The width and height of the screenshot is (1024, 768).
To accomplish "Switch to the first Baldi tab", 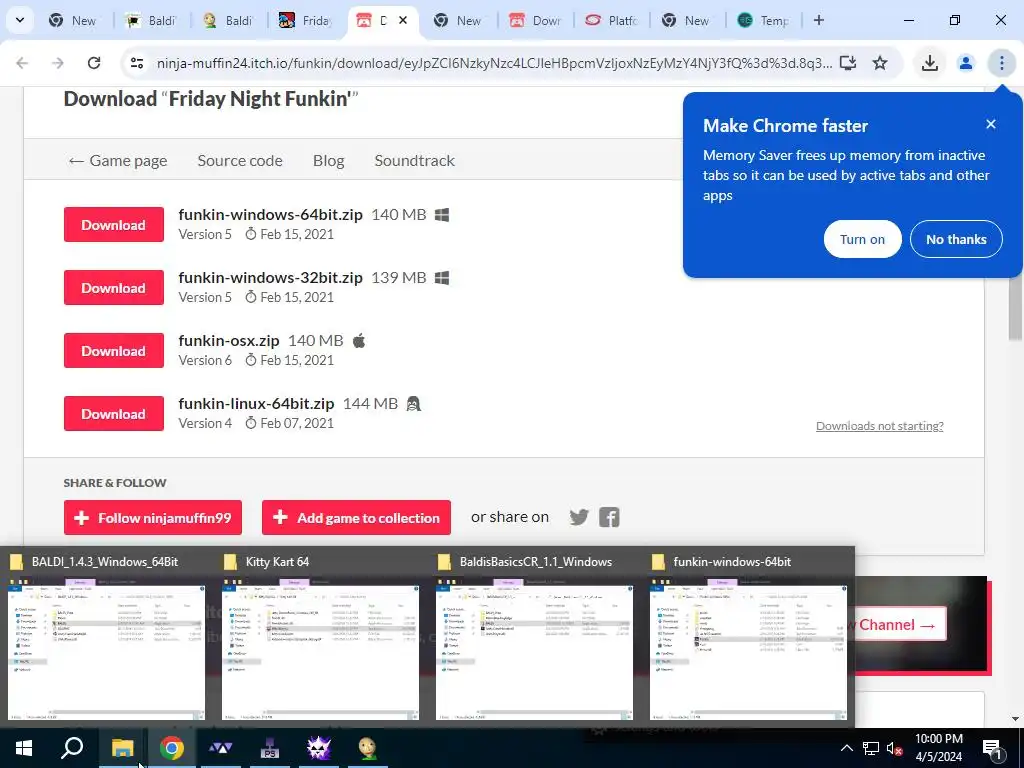I will pos(152,20).
